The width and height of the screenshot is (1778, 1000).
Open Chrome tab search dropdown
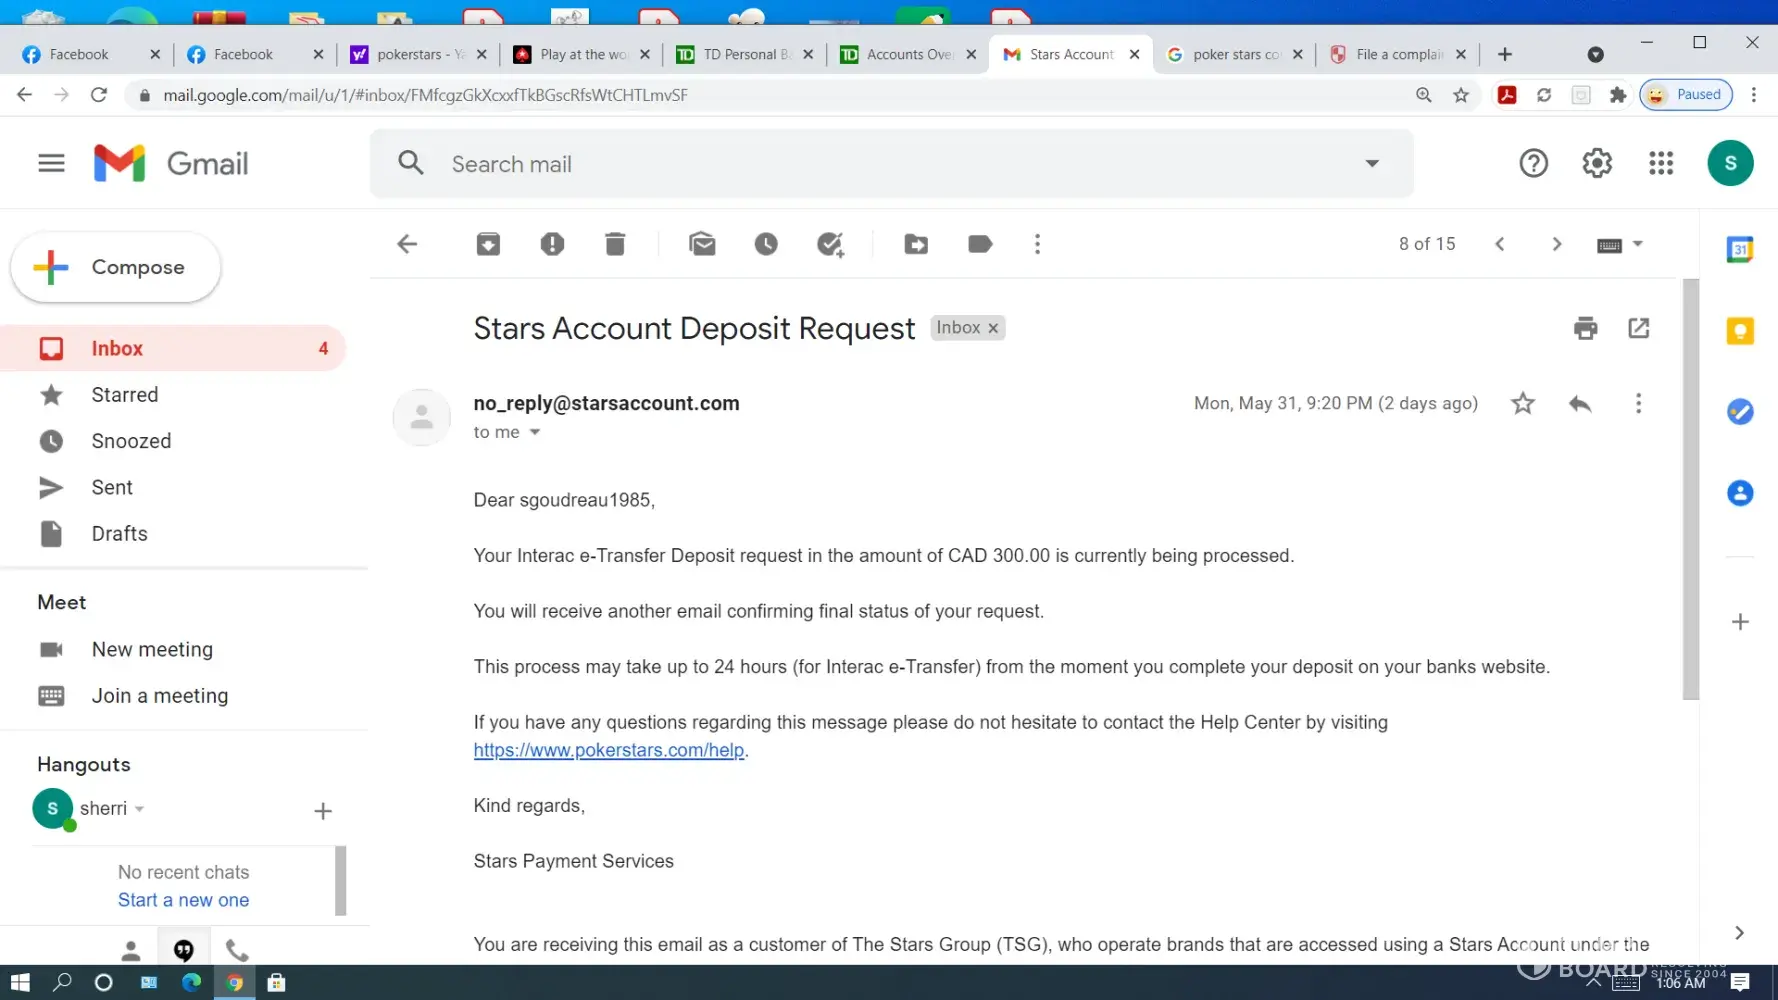pyautogui.click(x=1595, y=55)
